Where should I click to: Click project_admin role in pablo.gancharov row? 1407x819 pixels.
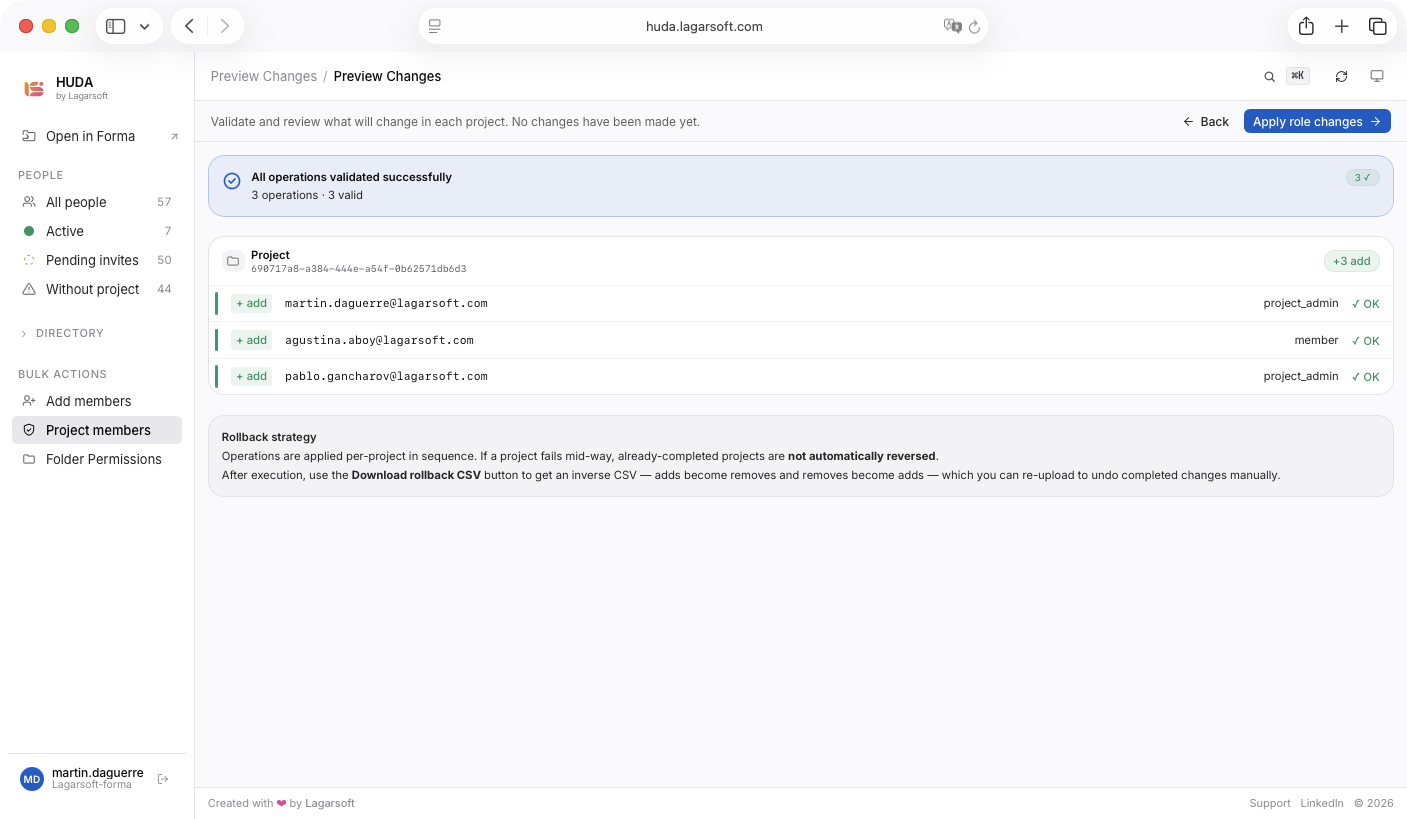[x=1301, y=376]
